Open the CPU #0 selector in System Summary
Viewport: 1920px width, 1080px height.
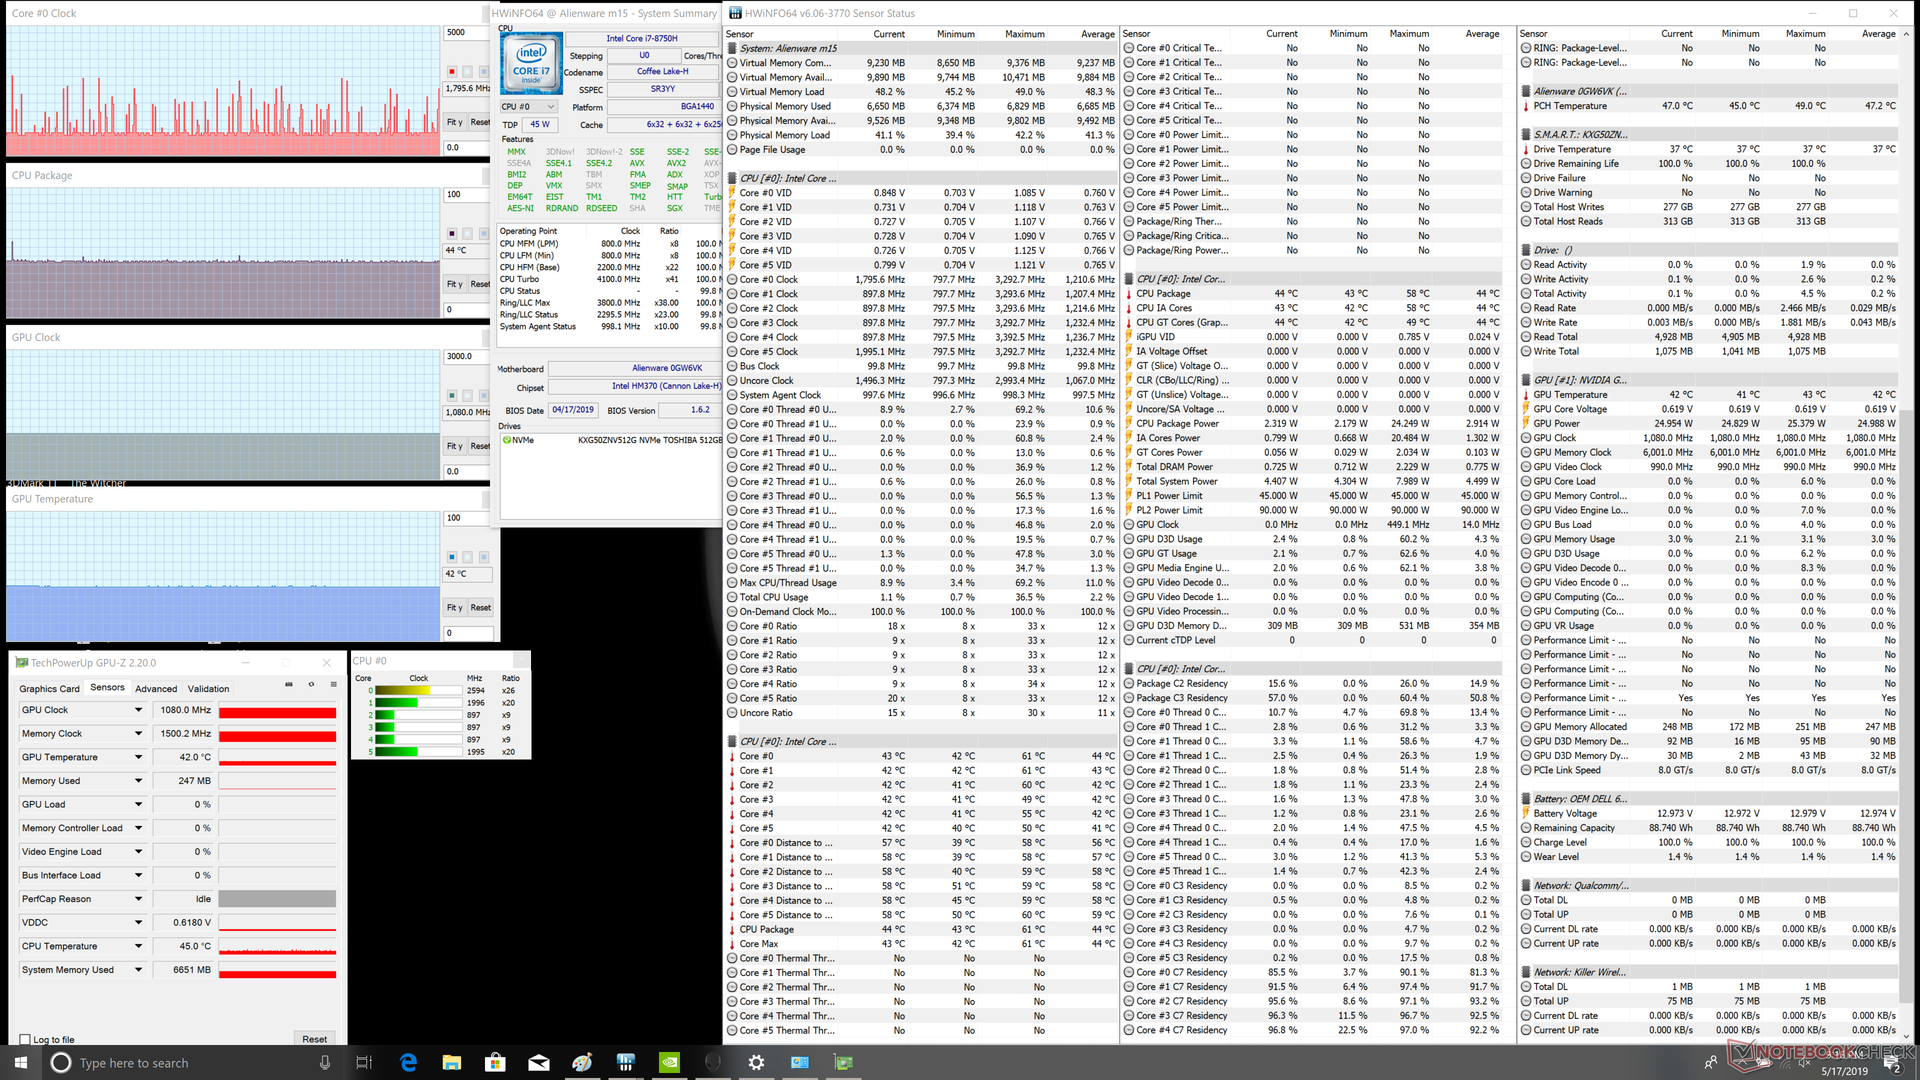[x=530, y=107]
